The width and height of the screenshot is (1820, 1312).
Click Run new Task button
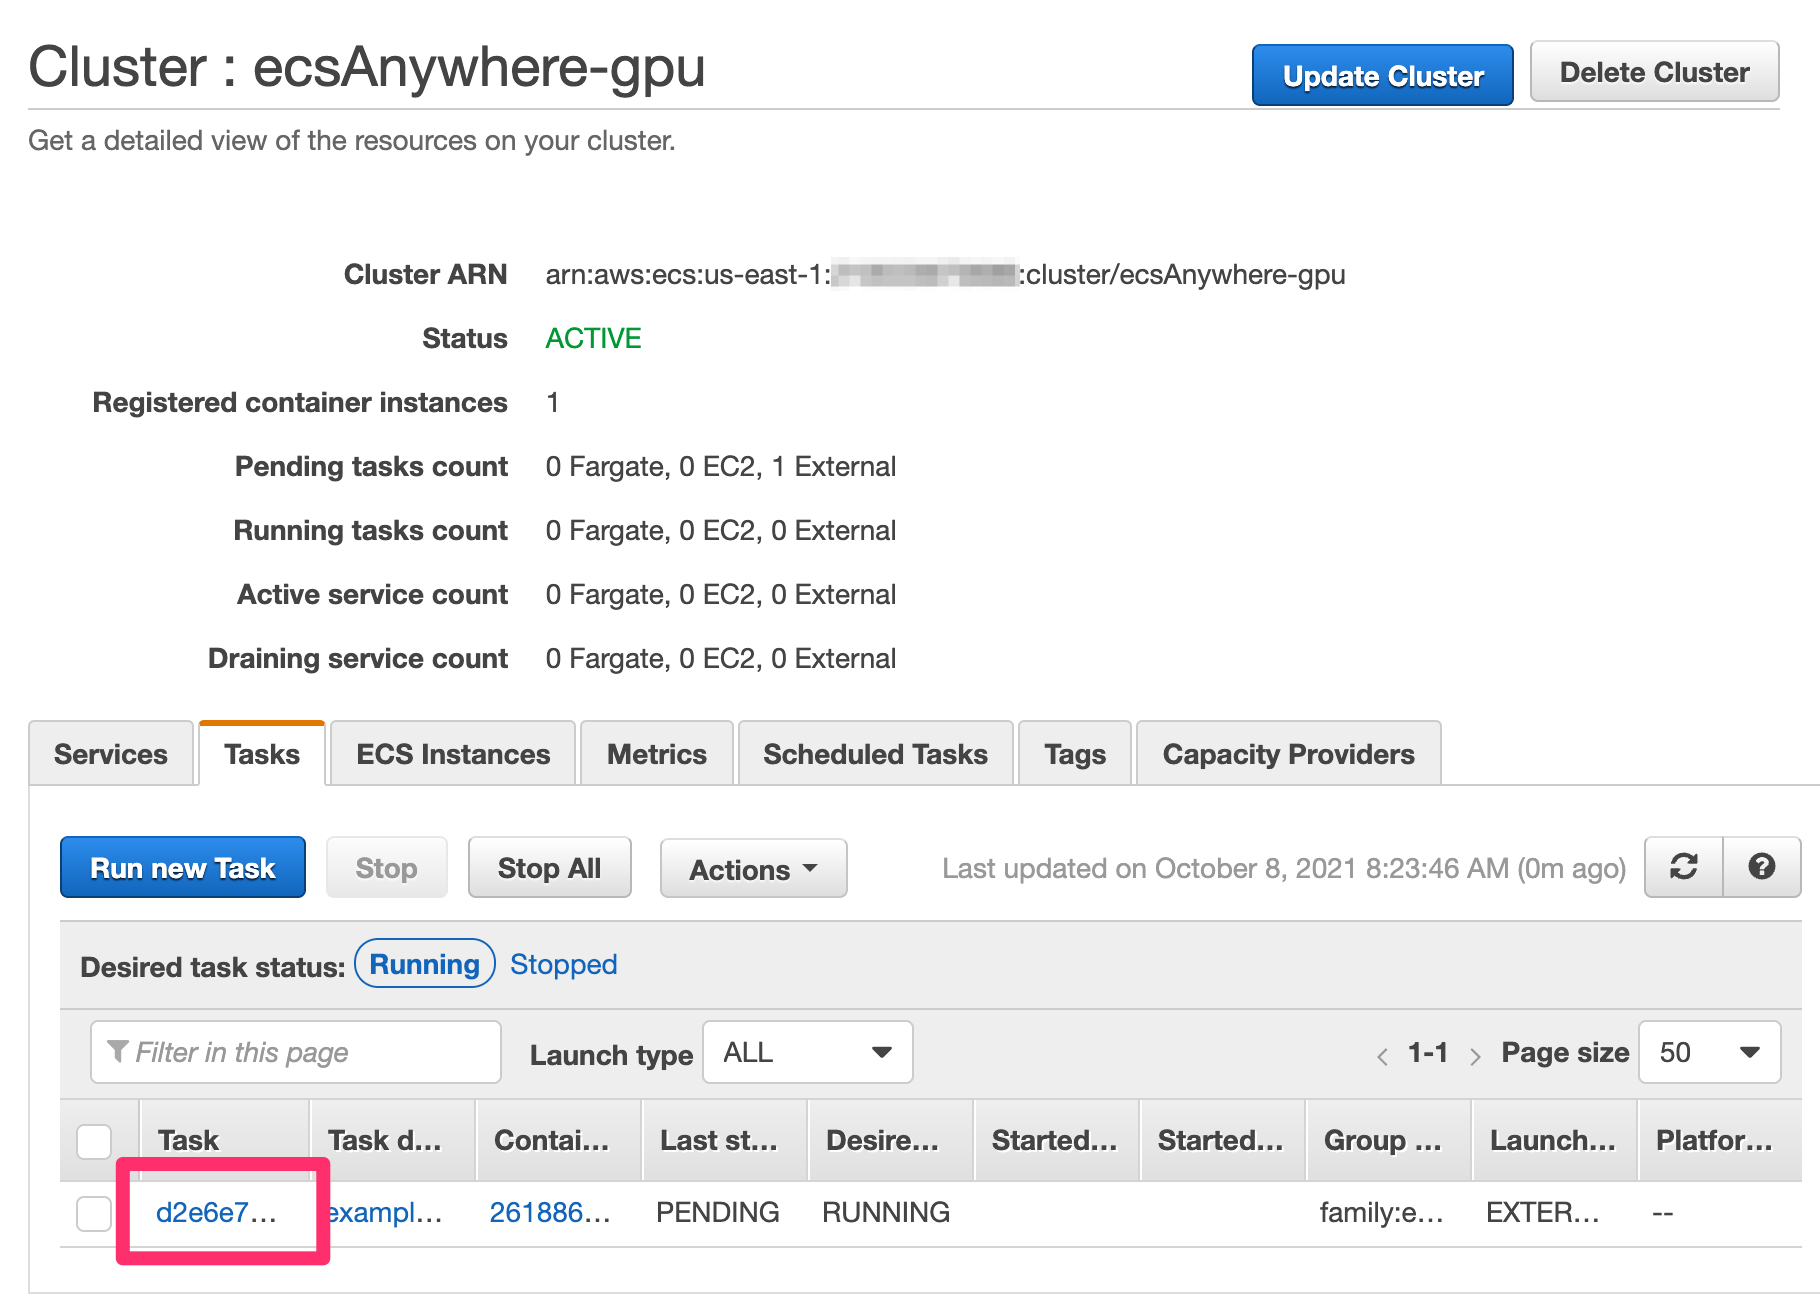click(183, 867)
